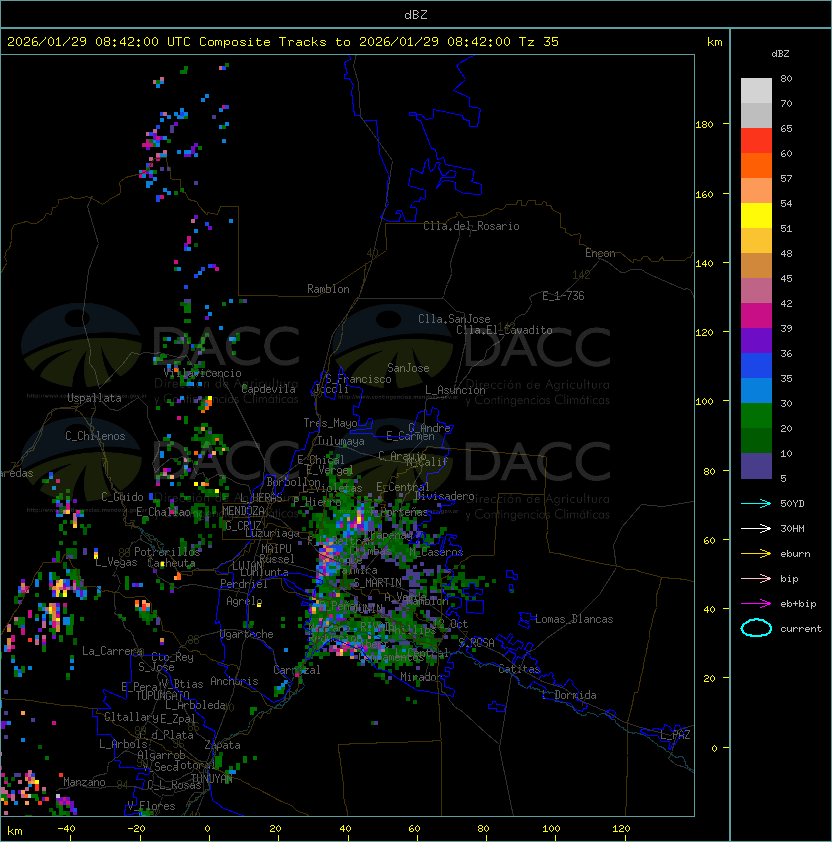Click the Anchoris place label
This screenshot has height=842, width=832.
(x=234, y=681)
